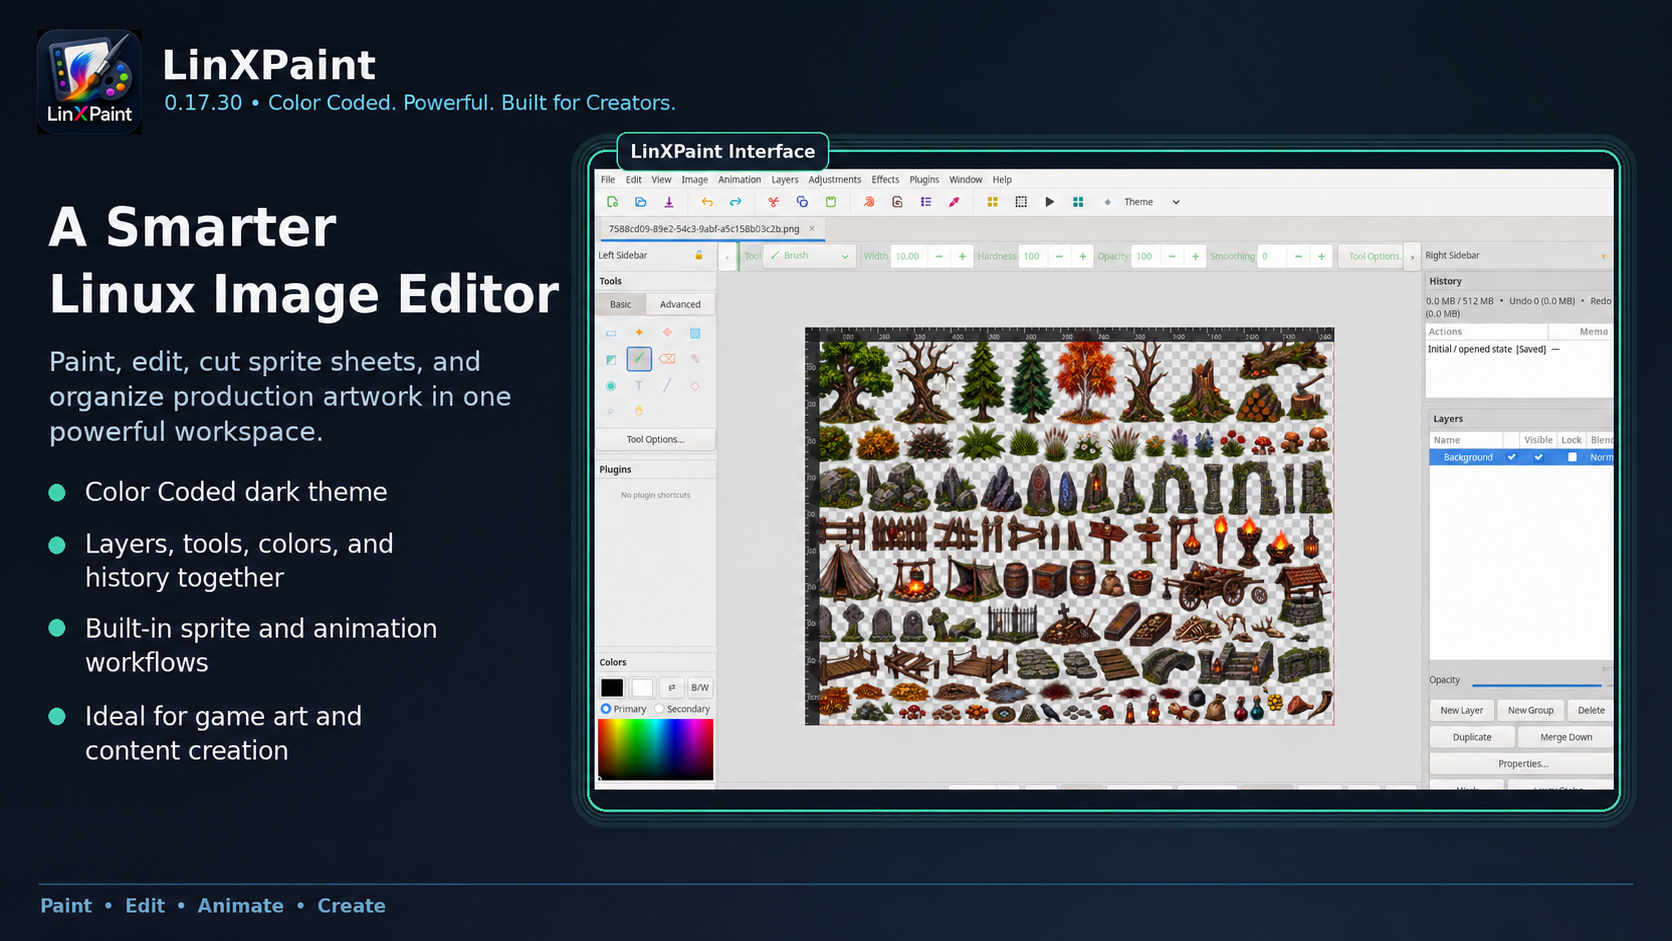Click the swap colors arrows button

(x=672, y=687)
